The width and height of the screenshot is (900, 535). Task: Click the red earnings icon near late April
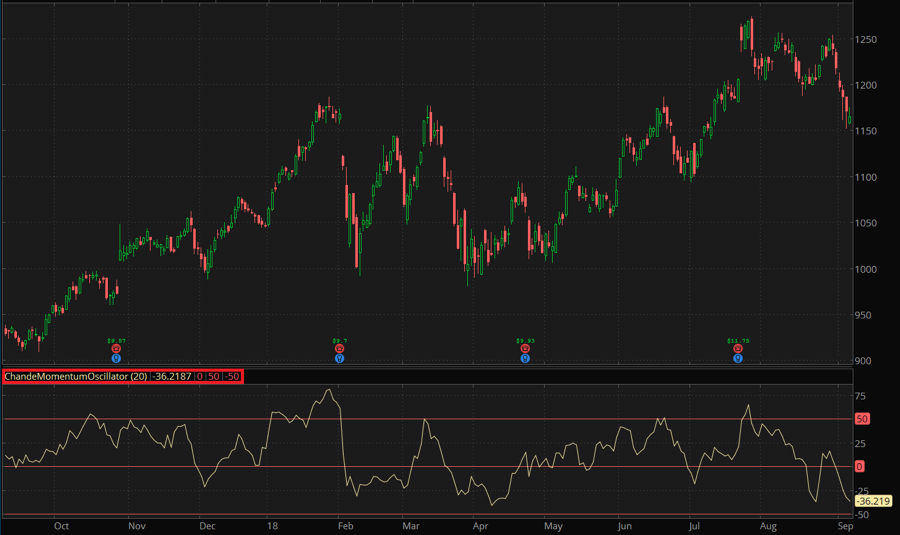tap(525, 349)
